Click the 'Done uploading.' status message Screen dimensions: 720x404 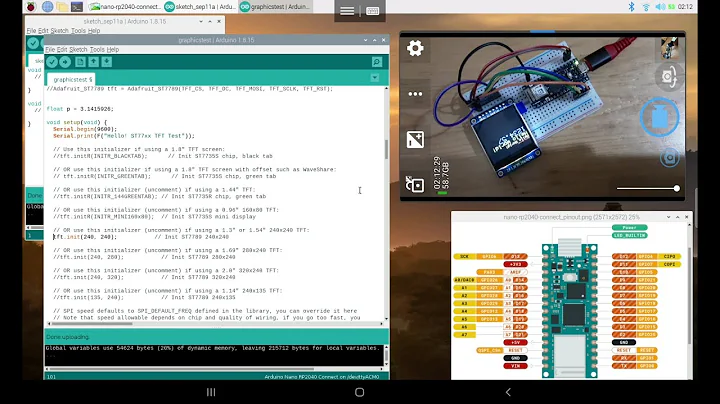pyautogui.click(x=68, y=337)
